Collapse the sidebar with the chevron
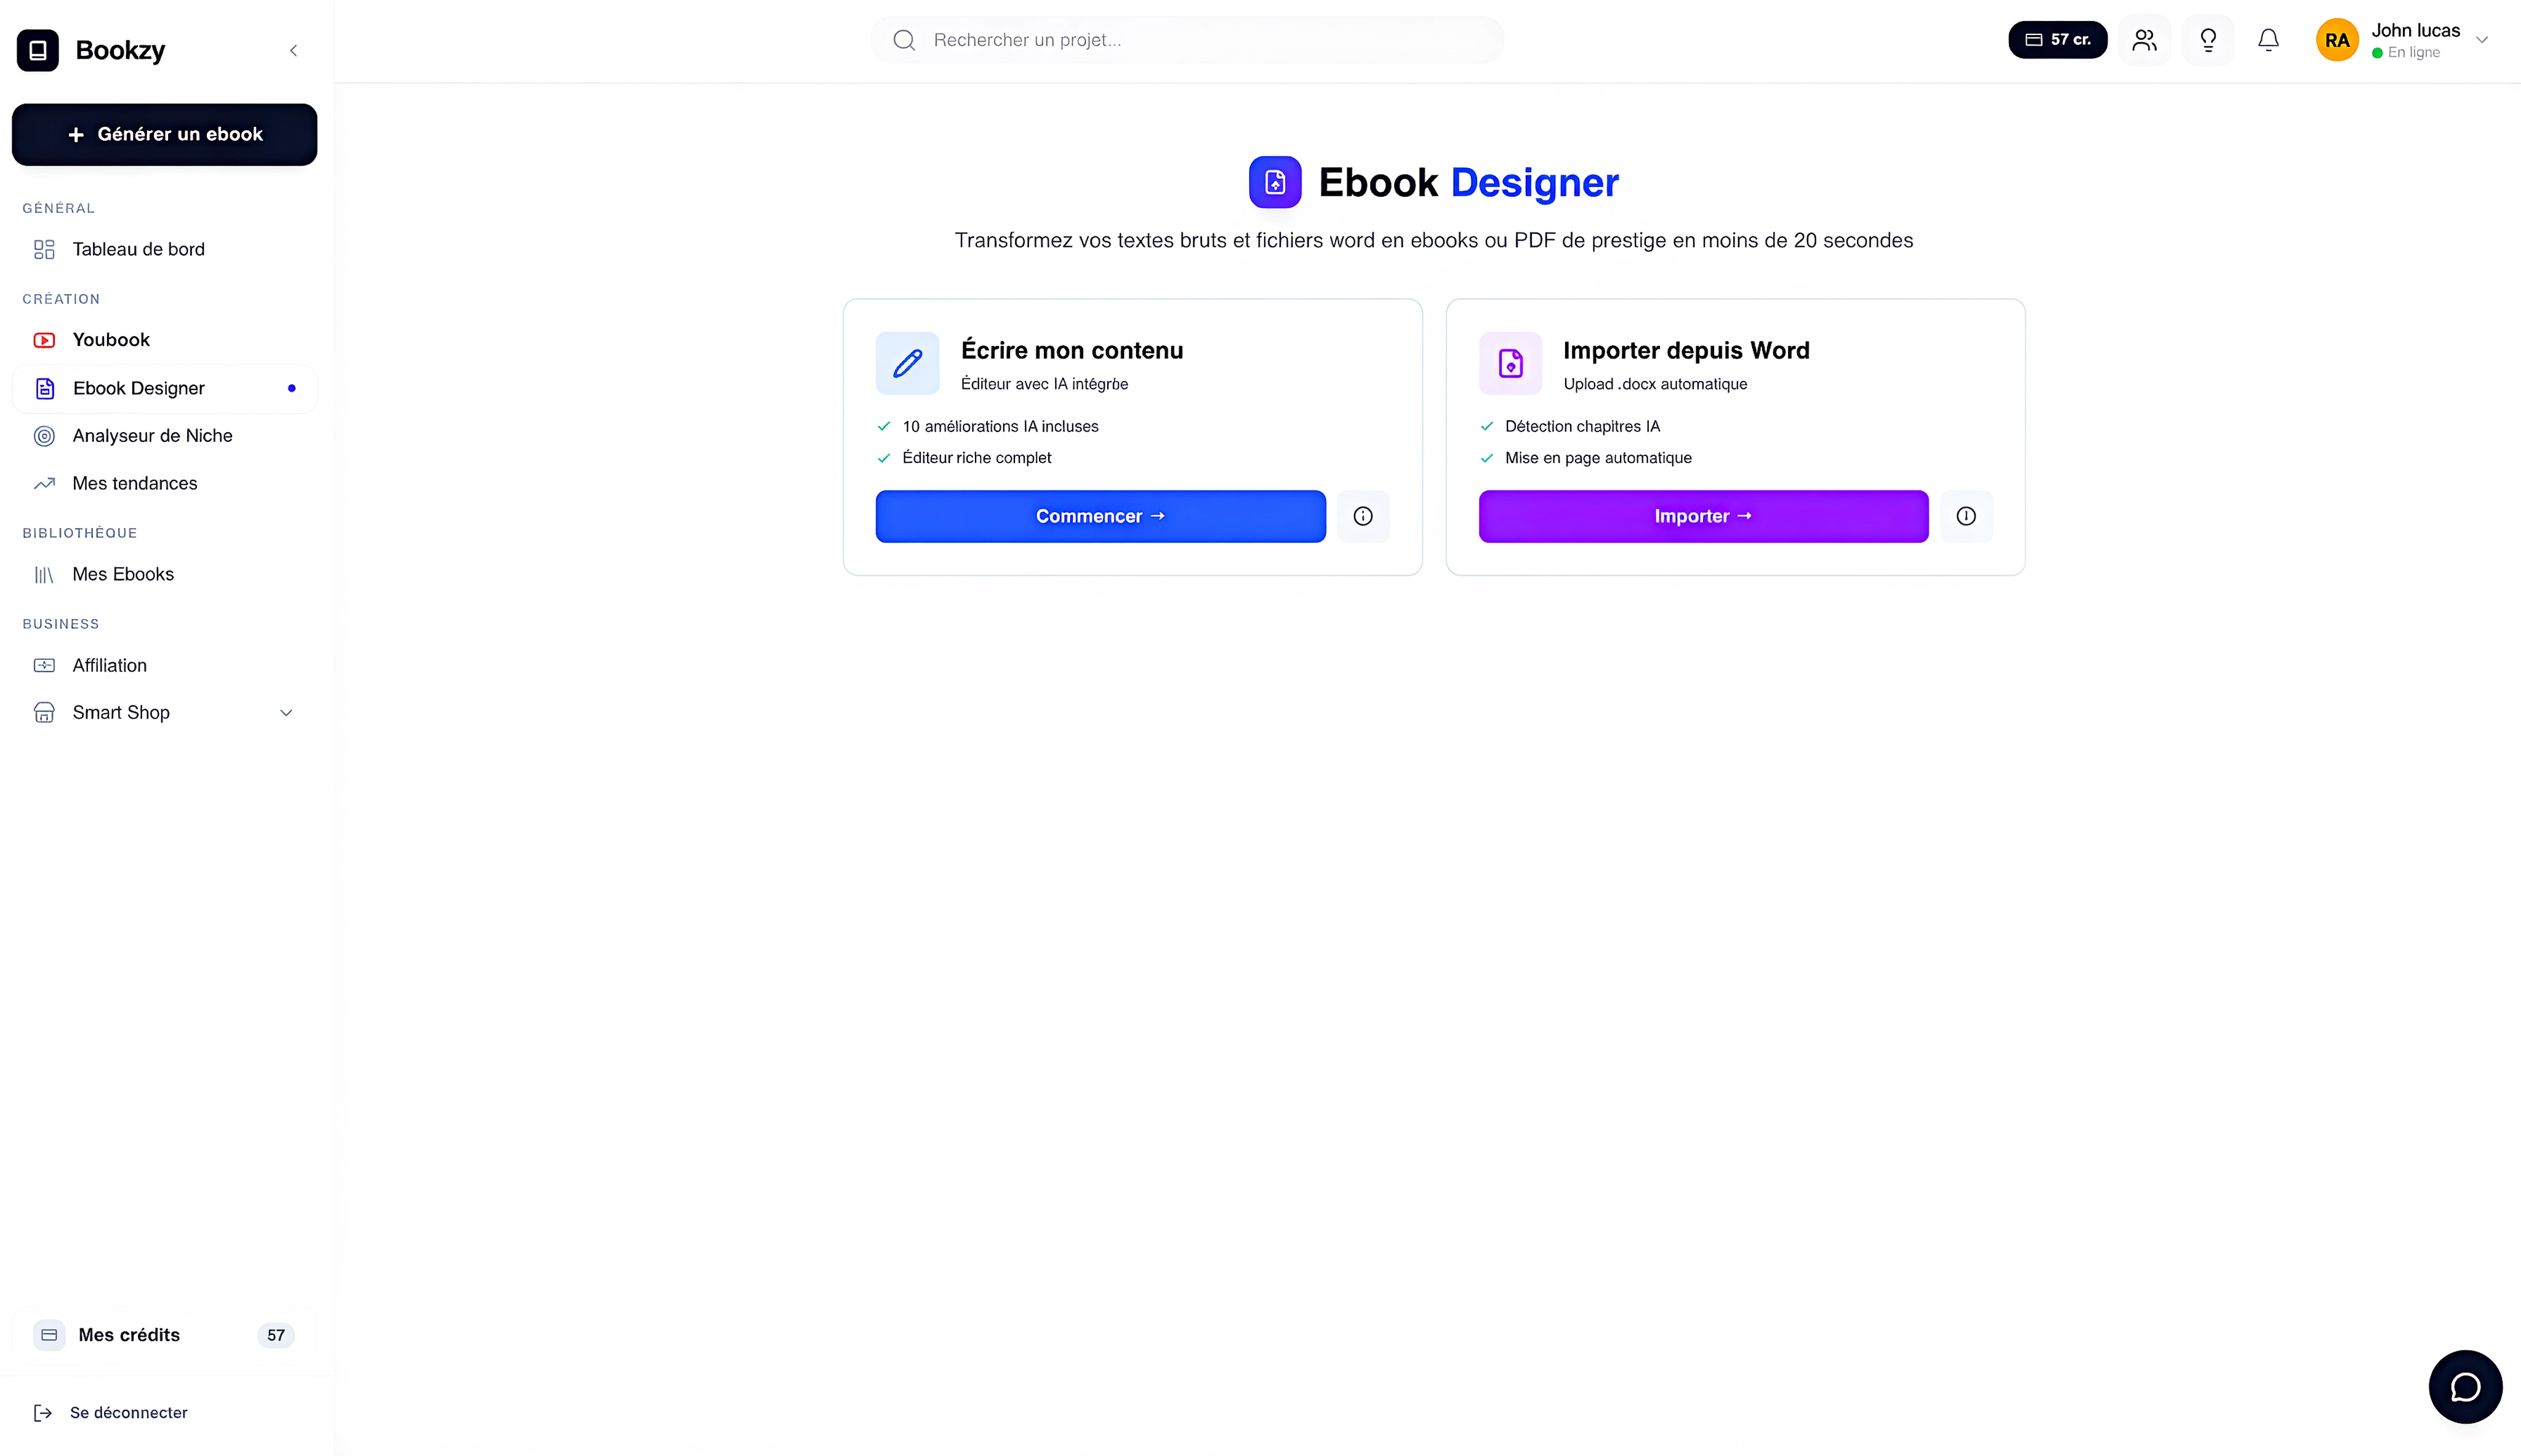 (293, 50)
